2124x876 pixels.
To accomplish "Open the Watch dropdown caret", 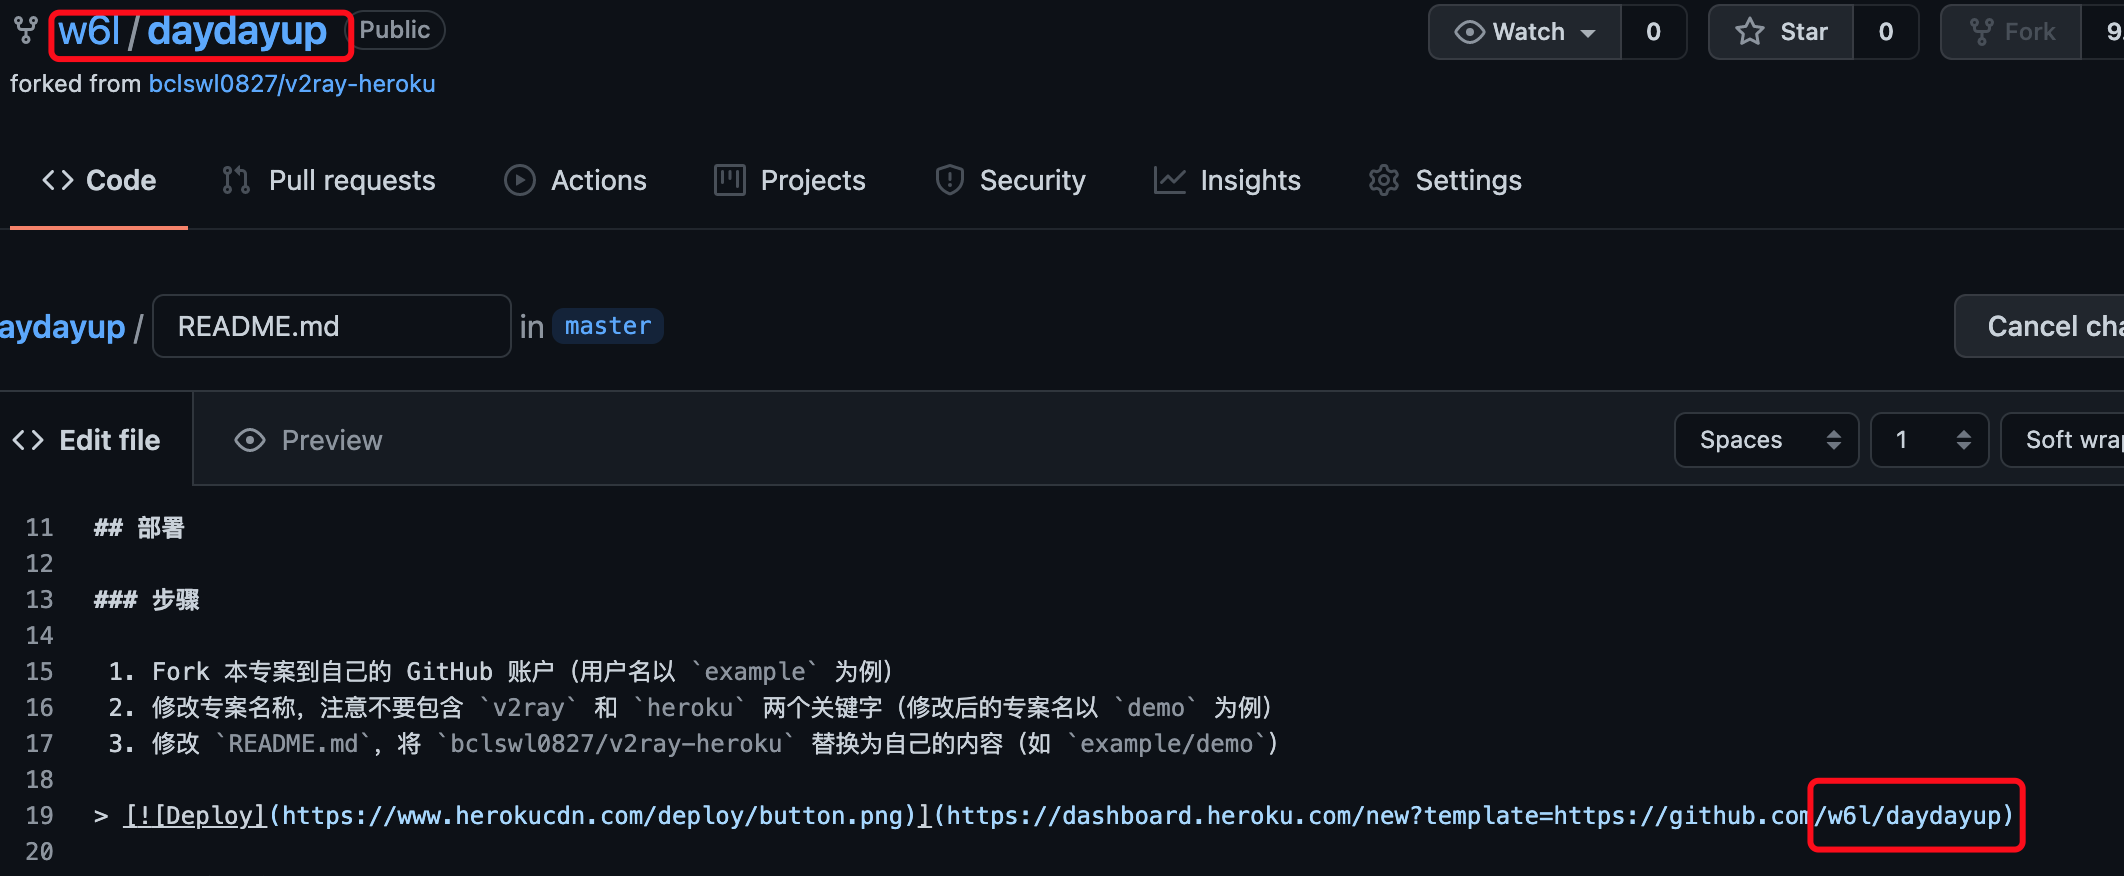I will tap(1588, 33).
